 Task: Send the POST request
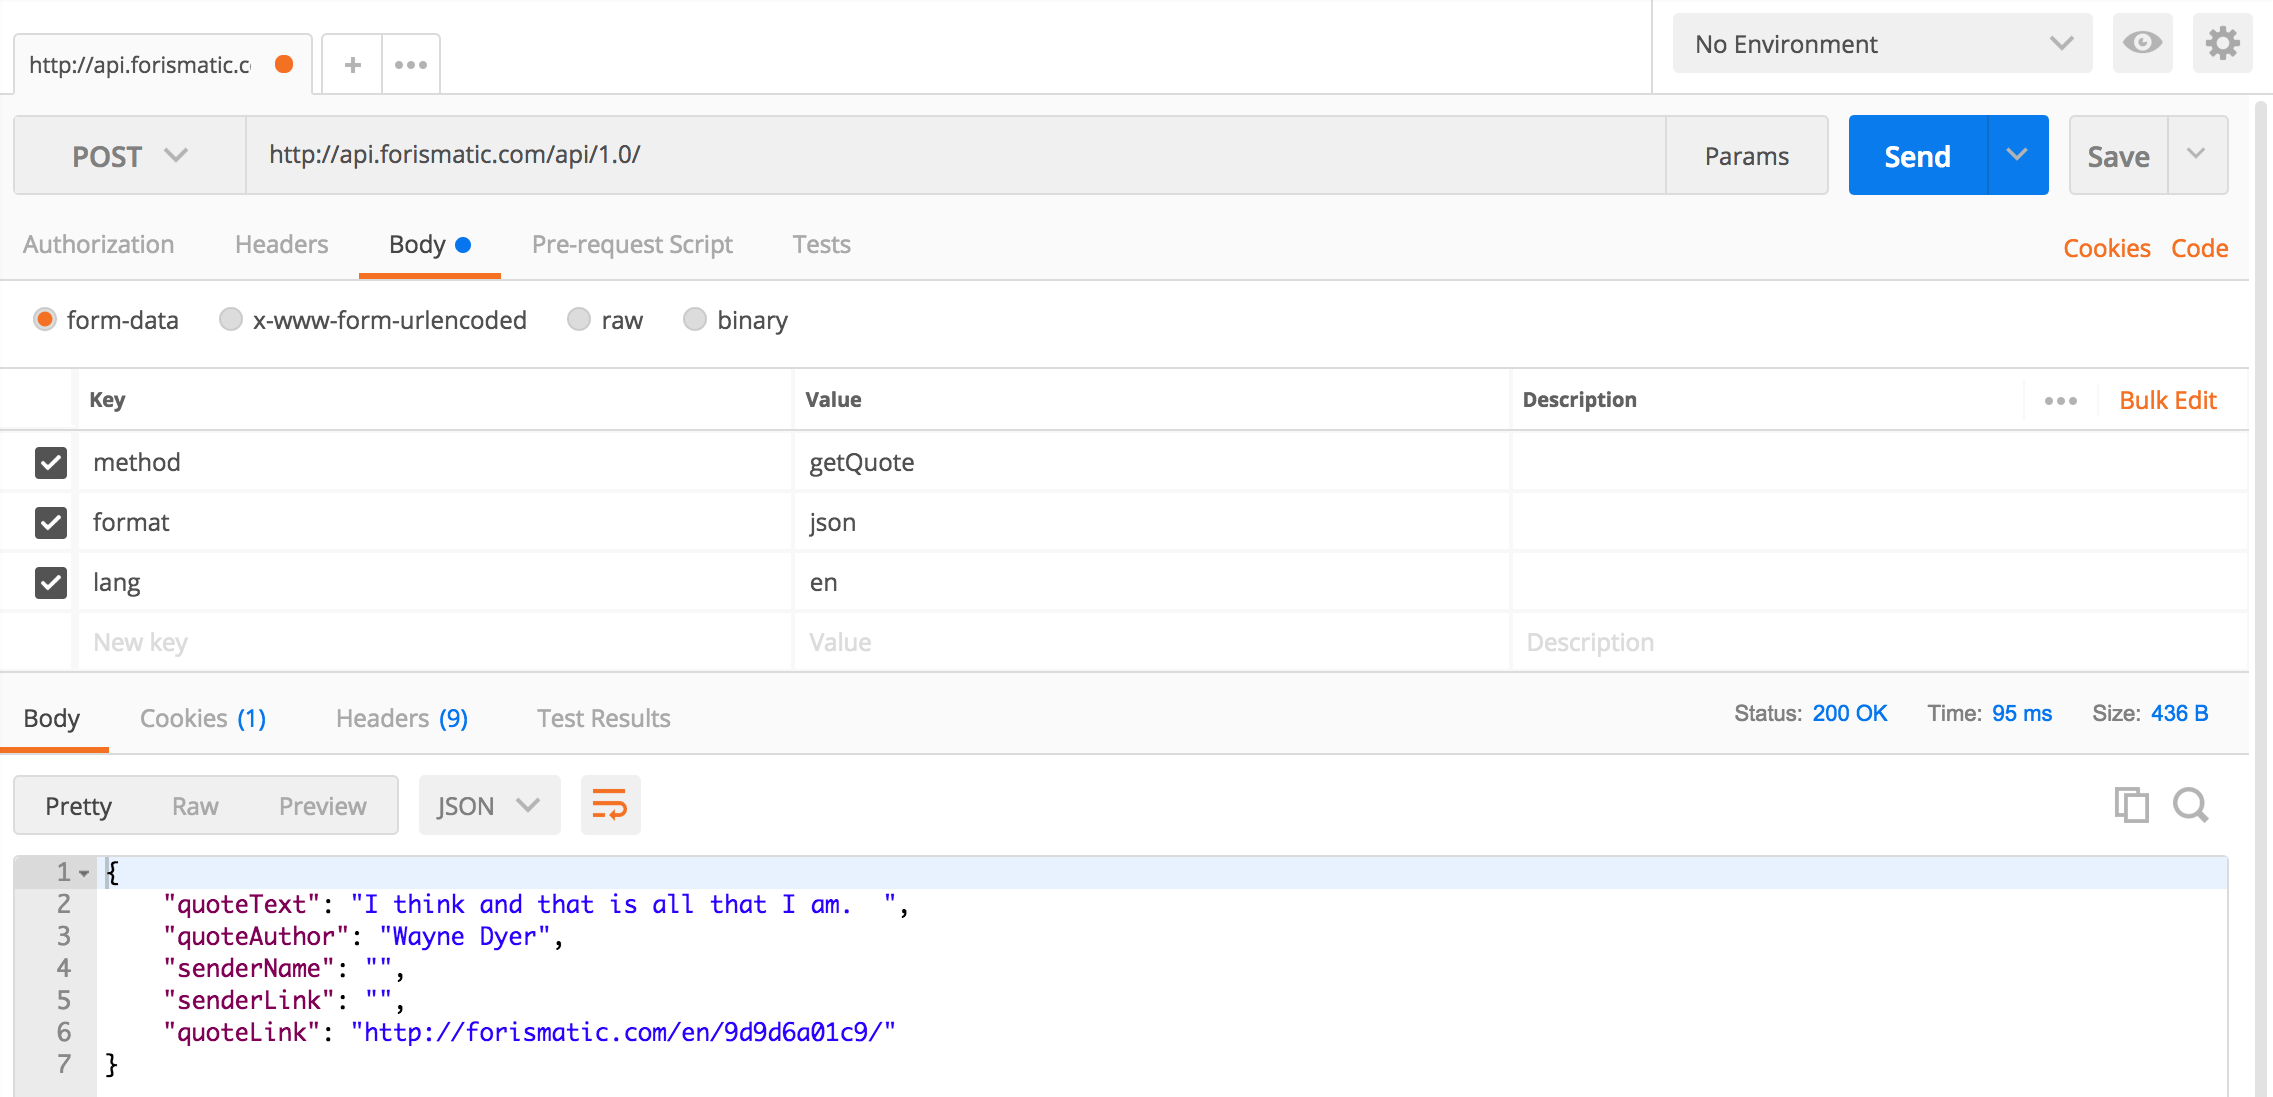point(1918,156)
